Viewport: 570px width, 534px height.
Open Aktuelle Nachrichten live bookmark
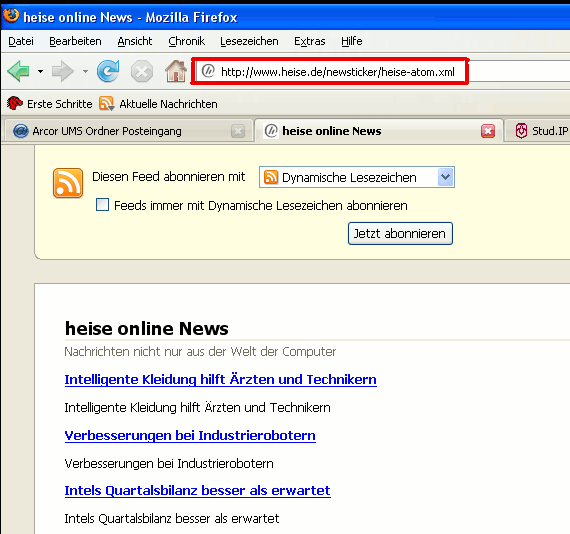[x=158, y=104]
